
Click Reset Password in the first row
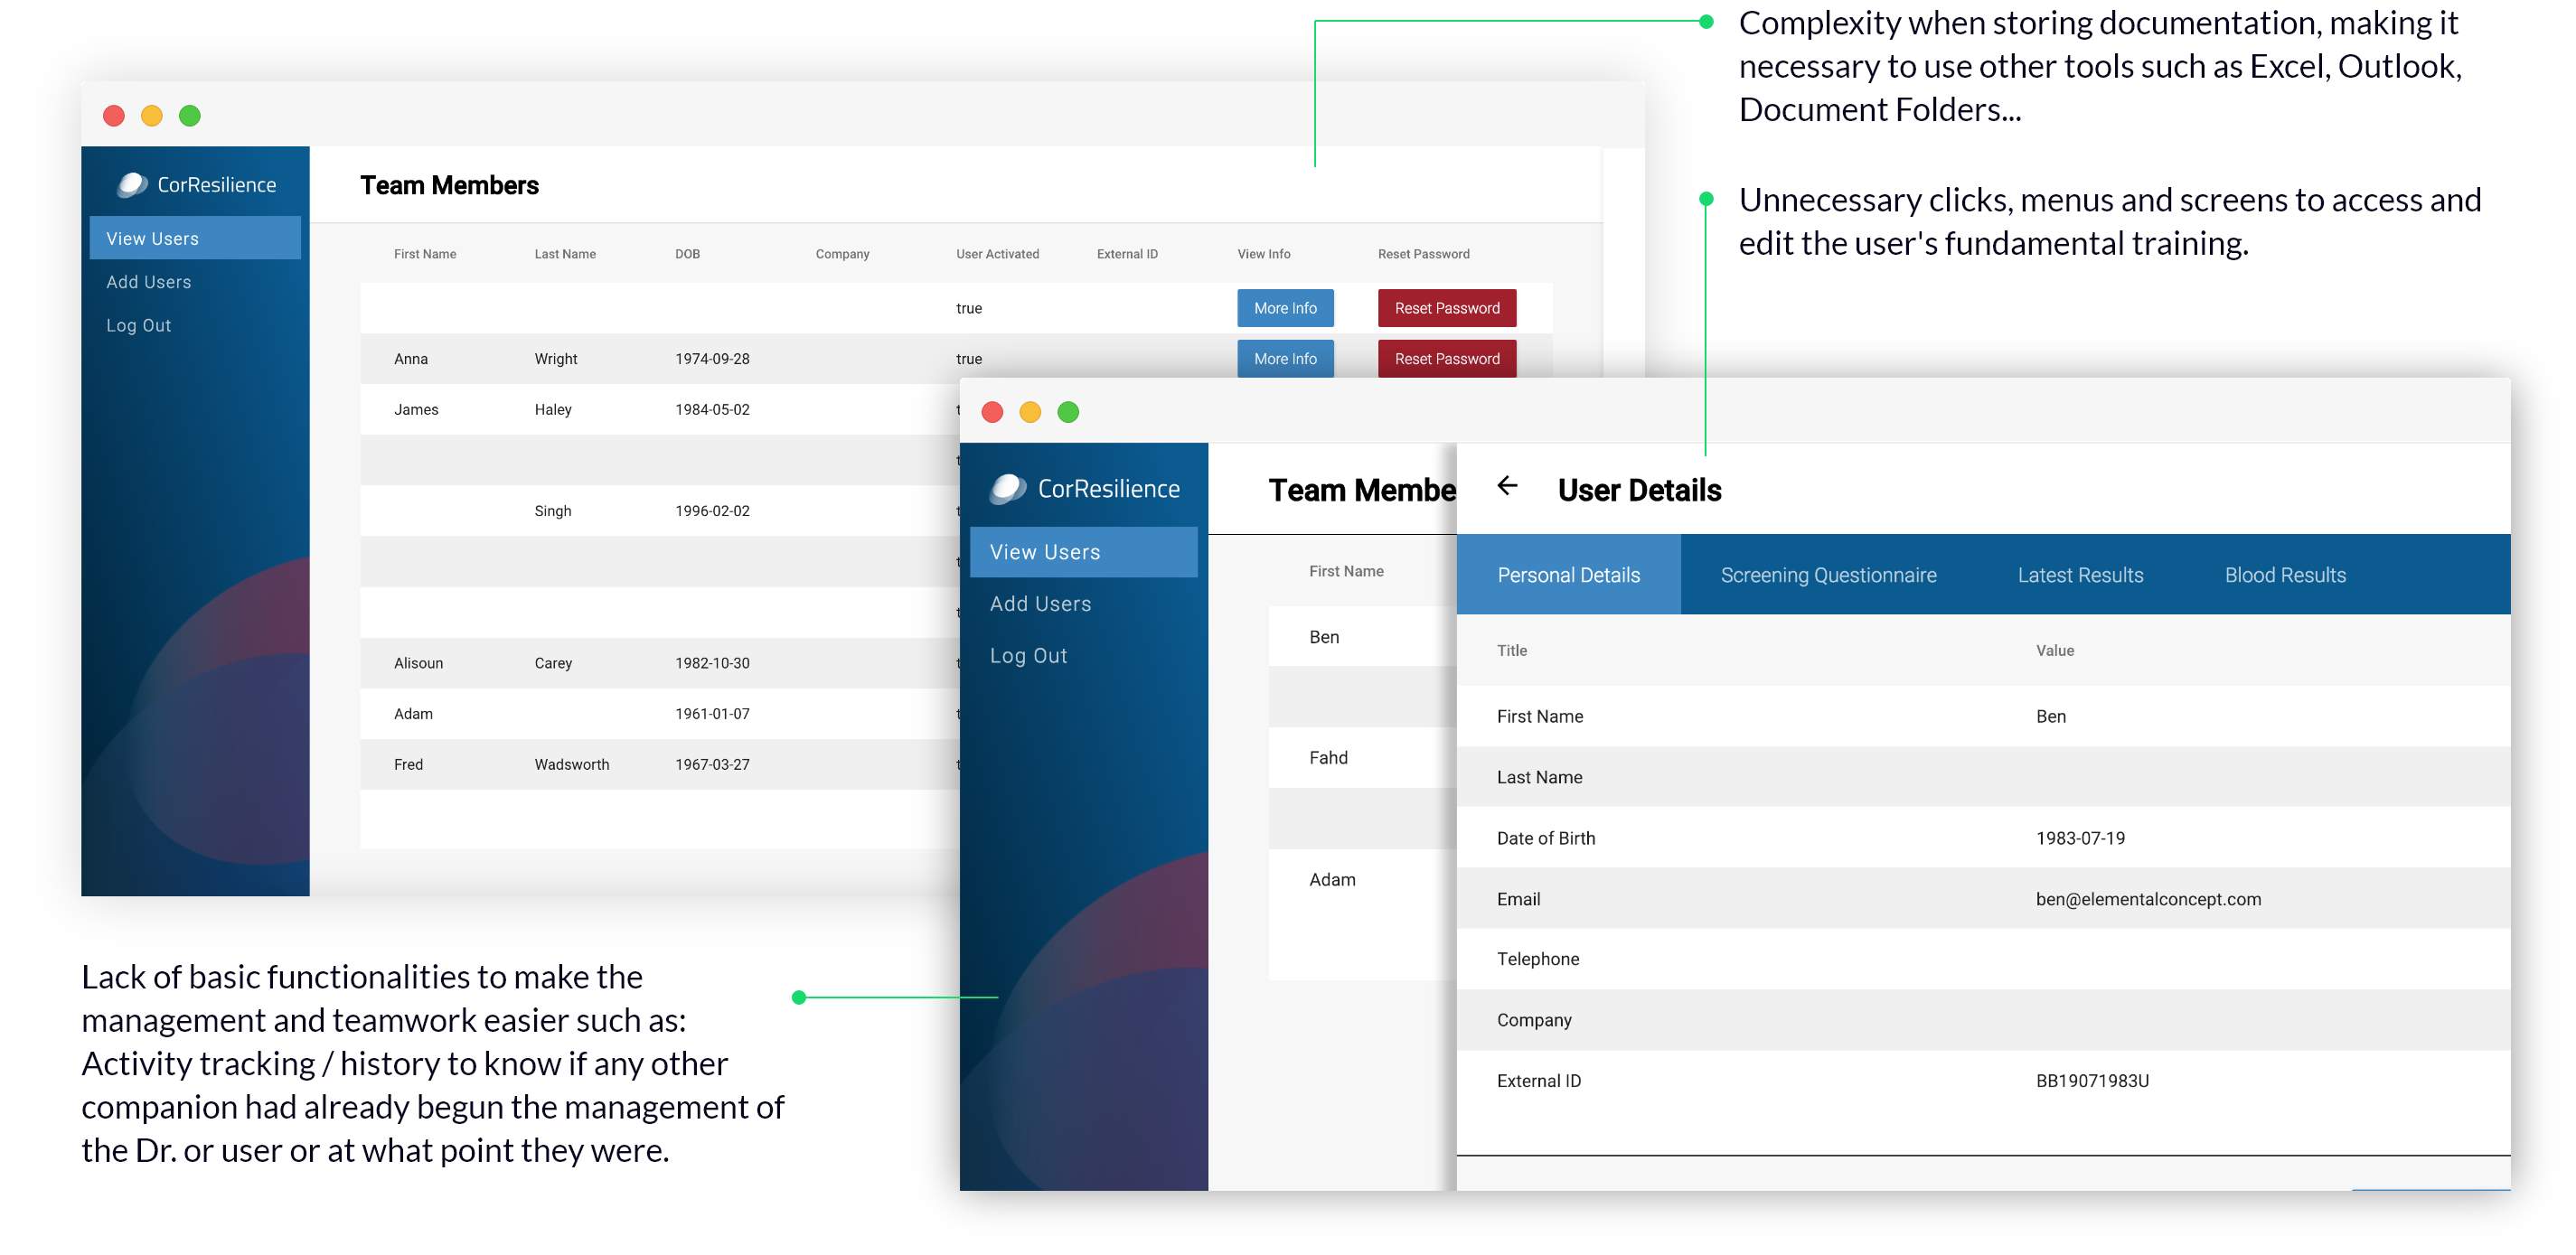pyautogui.click(x=1446, y=308)
